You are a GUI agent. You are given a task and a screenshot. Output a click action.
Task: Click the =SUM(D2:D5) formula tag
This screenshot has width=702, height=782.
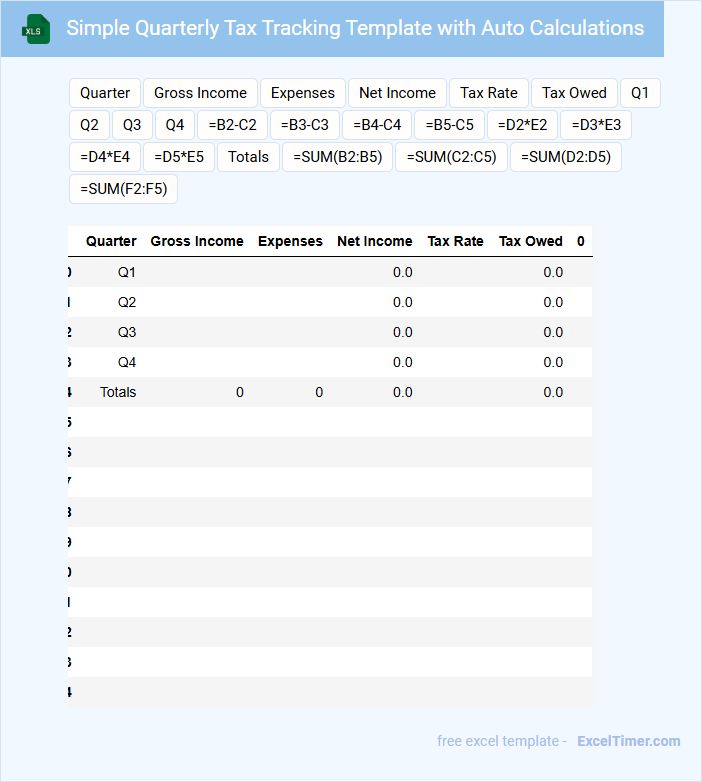coord(566,157)
